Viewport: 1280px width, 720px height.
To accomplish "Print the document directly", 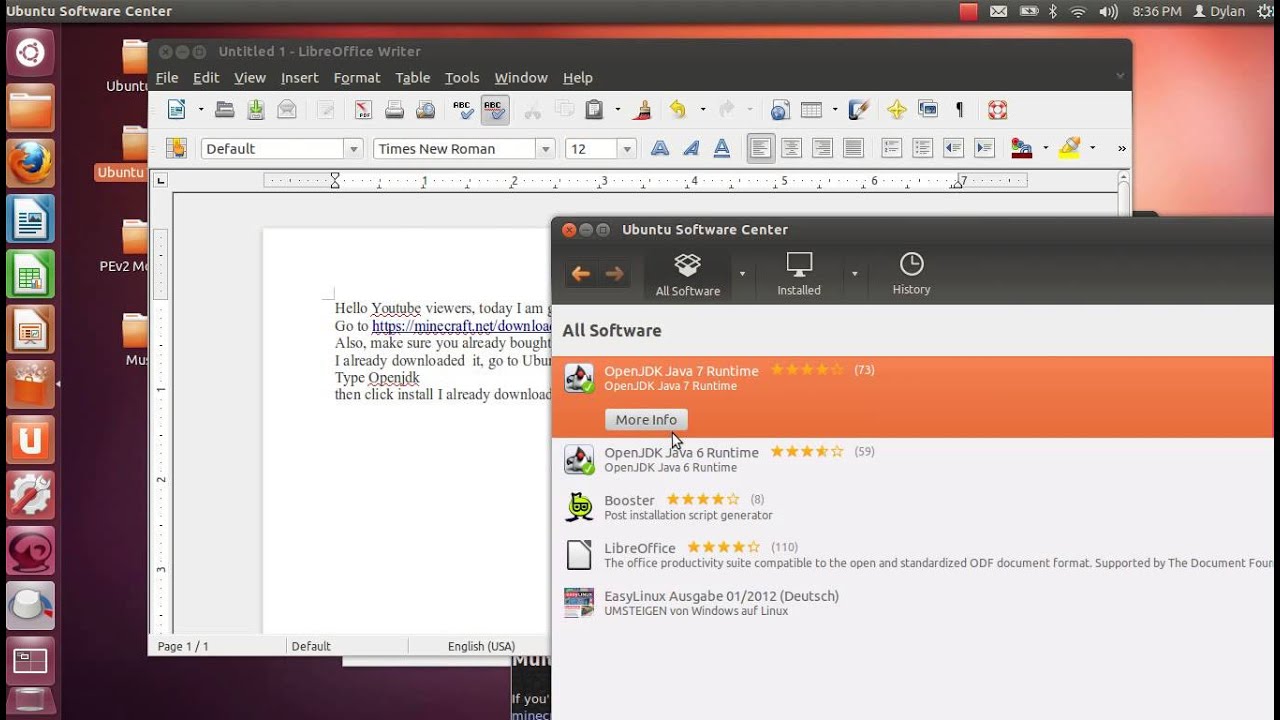I will pos(394,110).
